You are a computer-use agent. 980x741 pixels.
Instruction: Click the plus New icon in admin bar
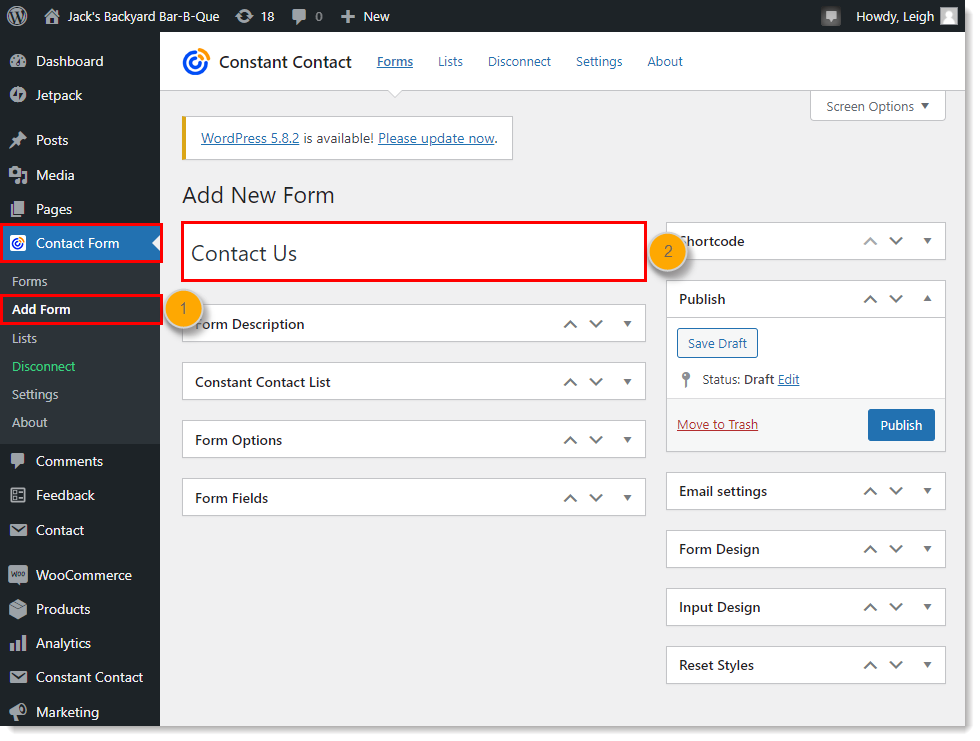click(x=348, y=16)
